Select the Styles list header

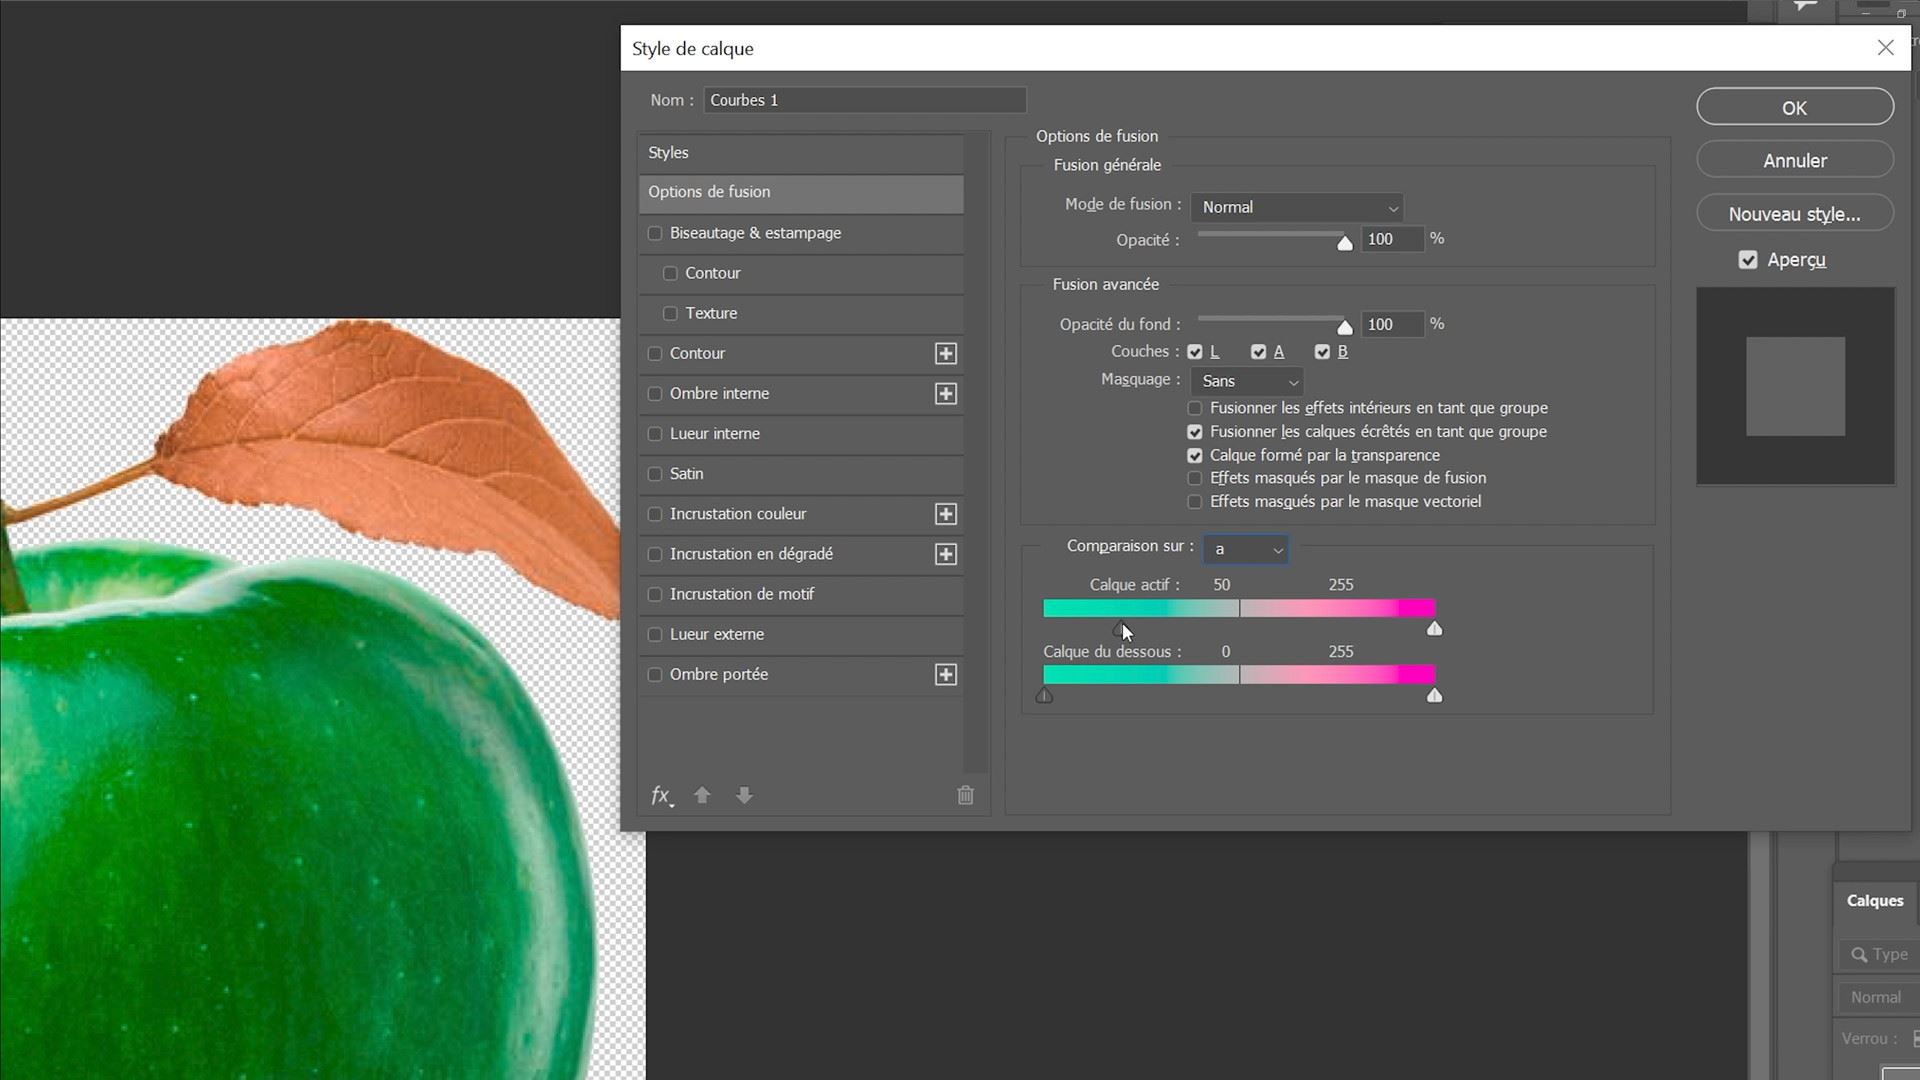(x=801, y=153)
